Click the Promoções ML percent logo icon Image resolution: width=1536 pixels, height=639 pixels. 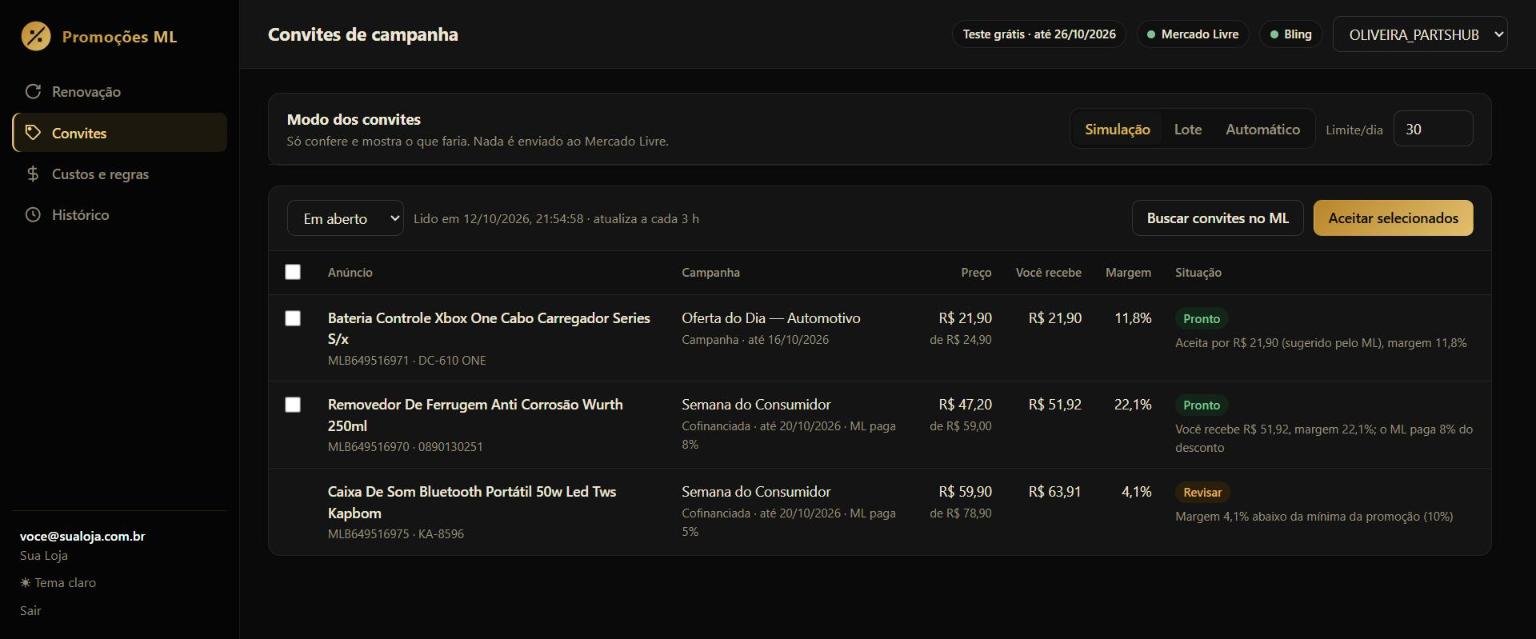36,36
